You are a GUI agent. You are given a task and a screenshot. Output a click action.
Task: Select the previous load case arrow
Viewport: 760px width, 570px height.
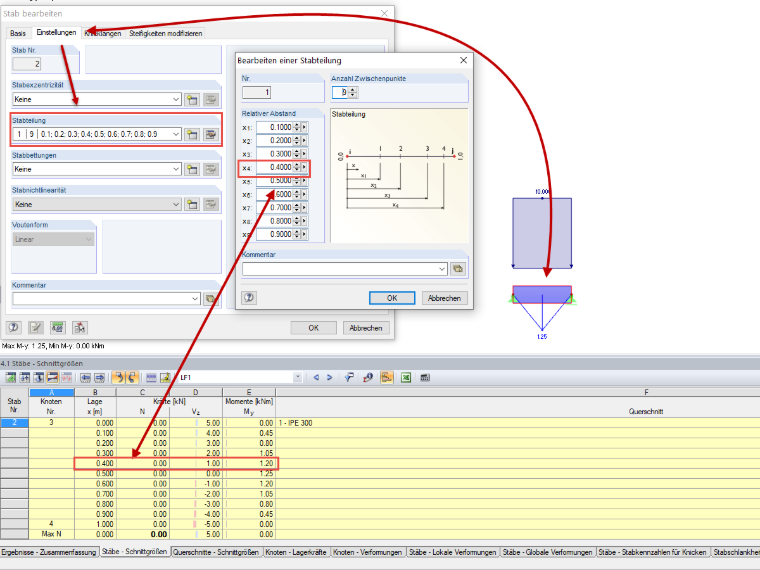coord(316,378)
